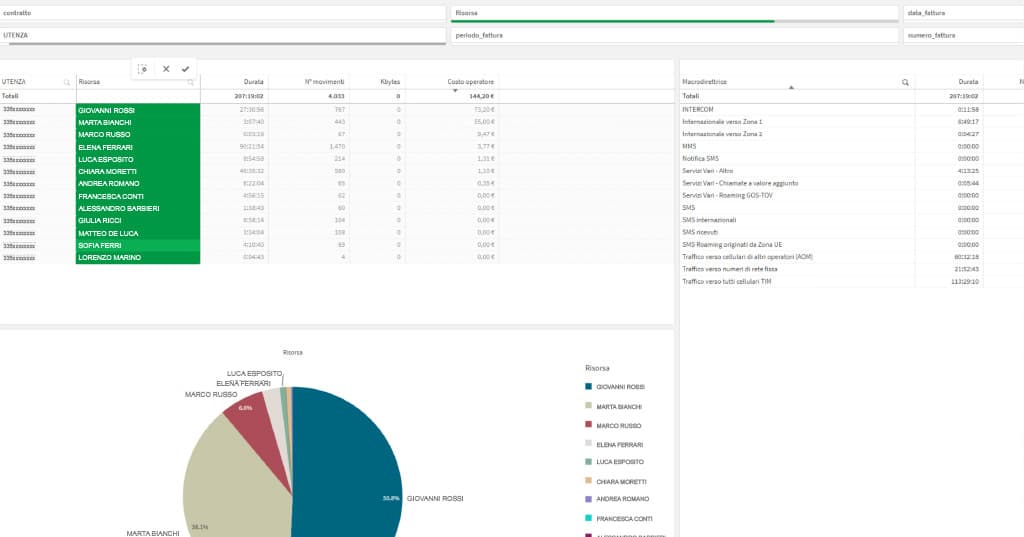
Task: Sort by the Durata column in resource table
Action: pos(253,82)
